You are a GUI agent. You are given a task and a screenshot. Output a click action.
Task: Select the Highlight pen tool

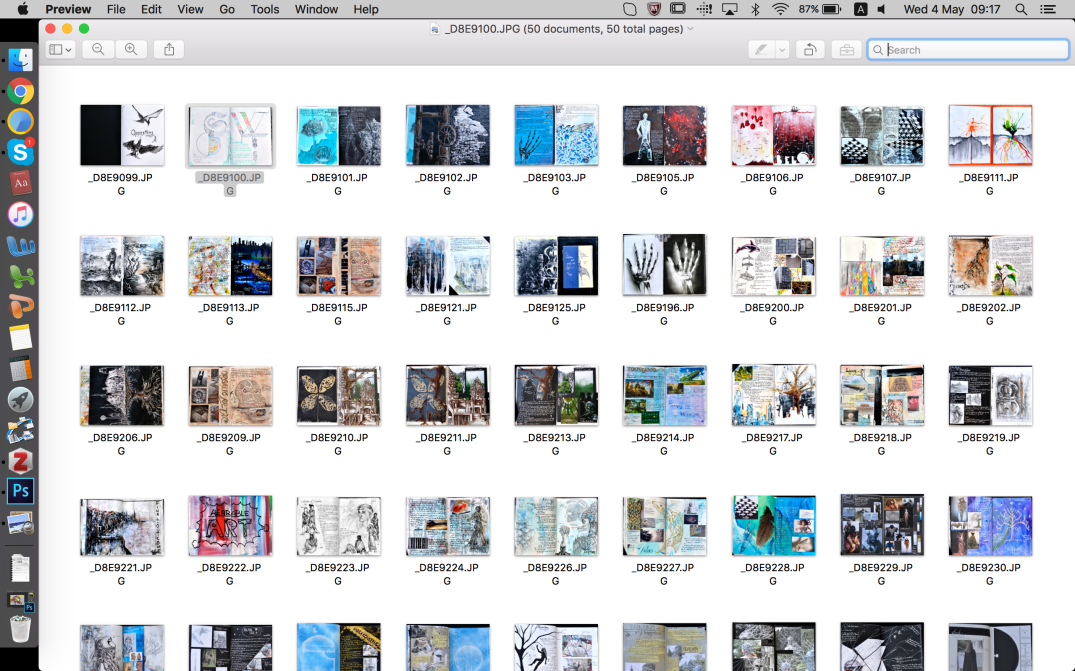pos(761,49)
